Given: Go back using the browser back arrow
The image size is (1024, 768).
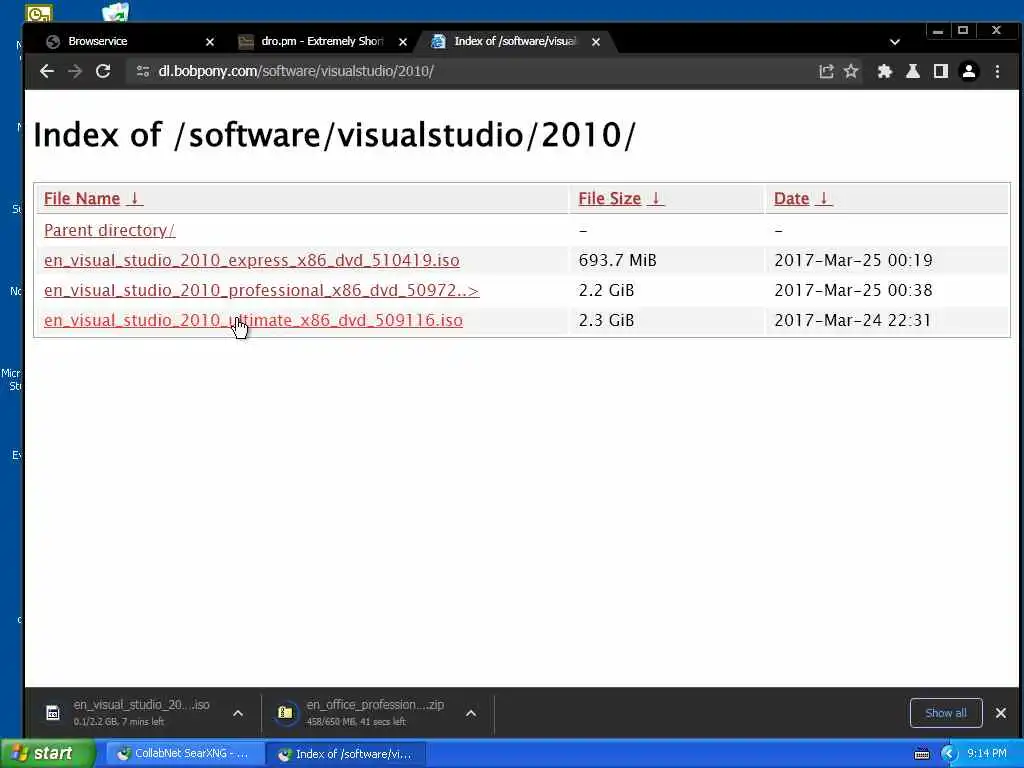Looking at the screenshot, I should pos(46,71).
